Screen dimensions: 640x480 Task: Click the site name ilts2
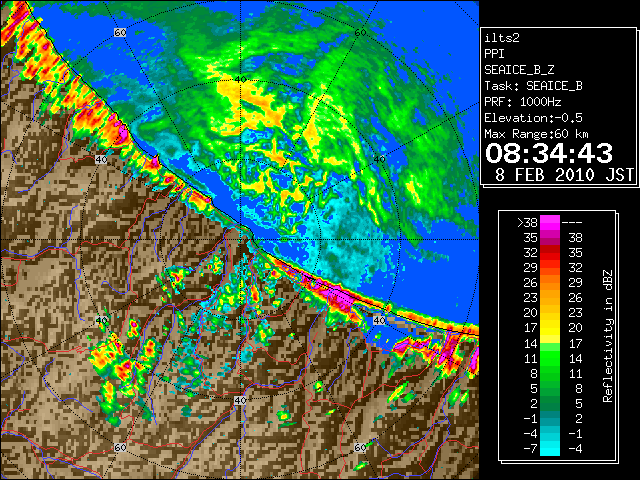pos(502,38)
